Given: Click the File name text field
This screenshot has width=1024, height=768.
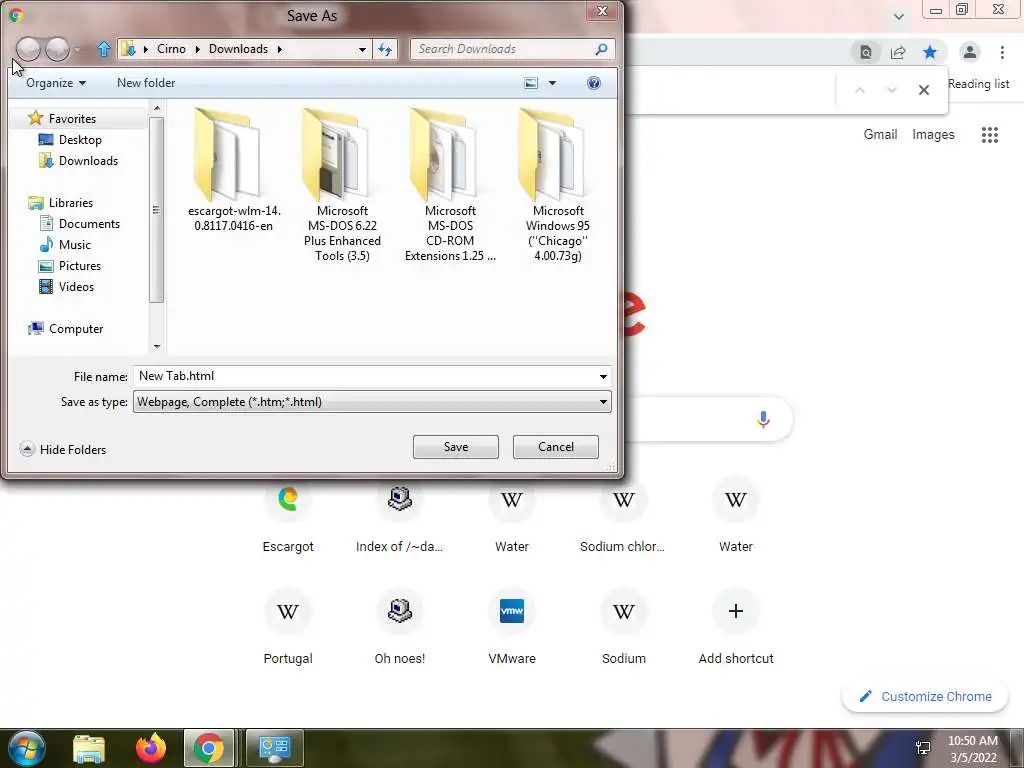Looking at the screenshot, I should [x=364, y=376].
